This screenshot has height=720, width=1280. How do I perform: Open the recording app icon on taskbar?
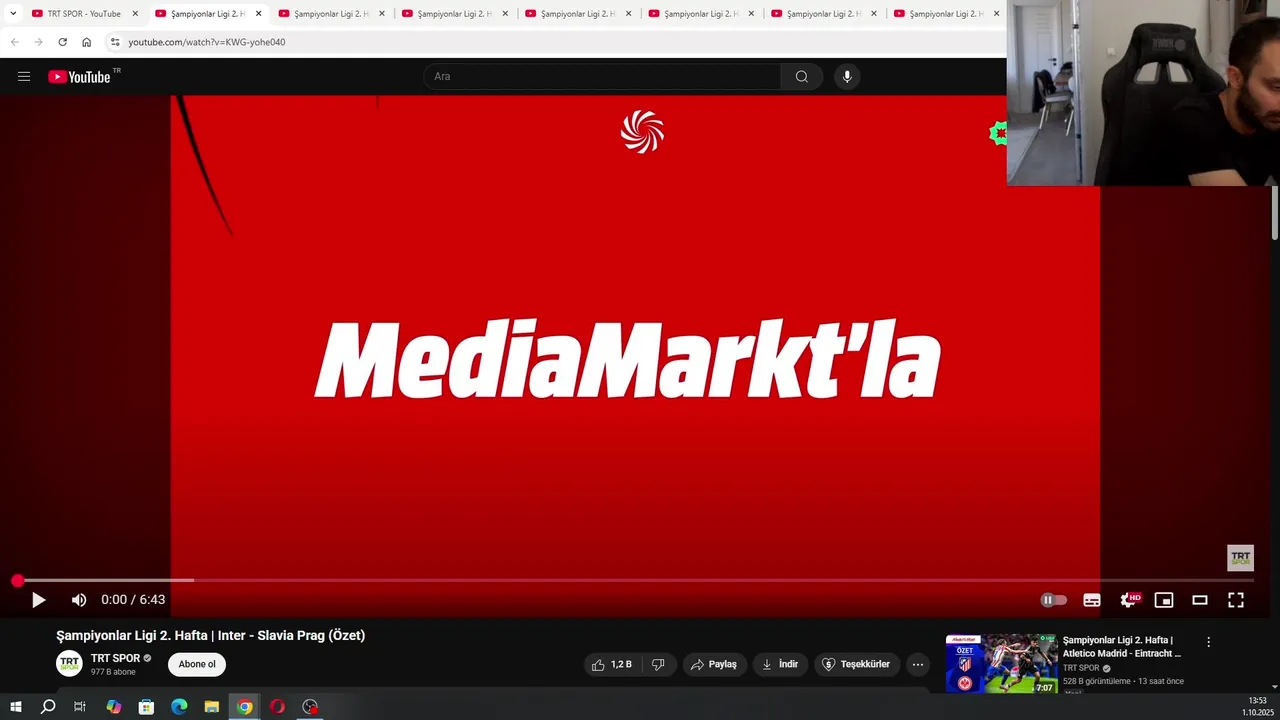point(310,707)
